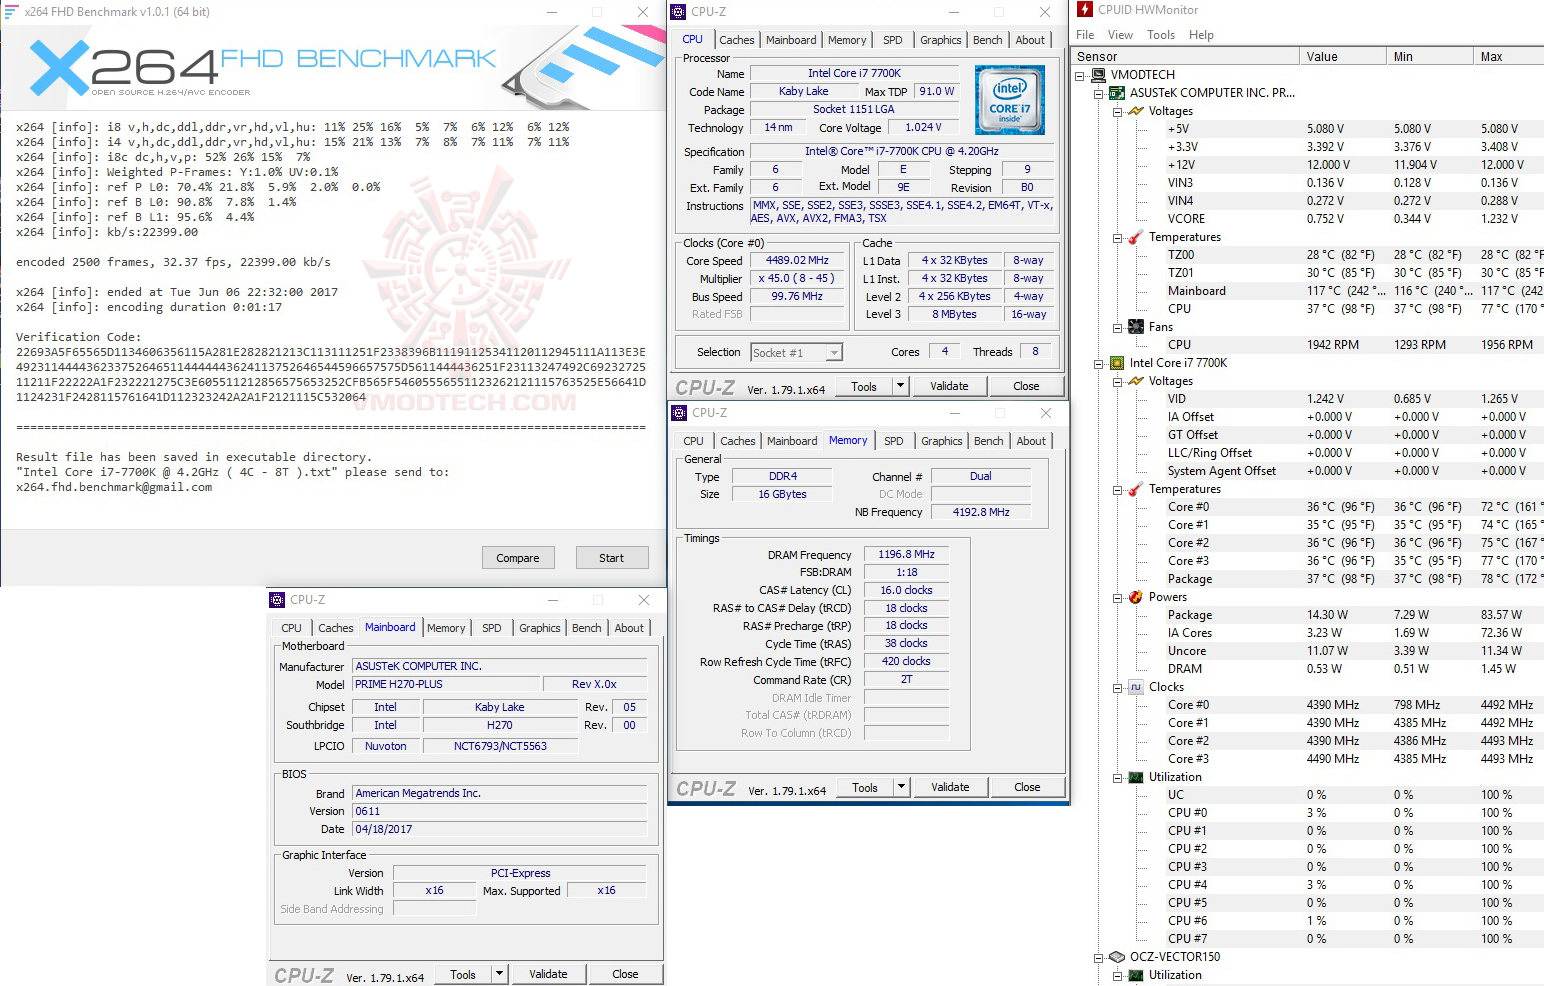Screen dimensions: 1544x986
Task: Click the PRIME H270-PLUS model field
Action: pos(446,684)
